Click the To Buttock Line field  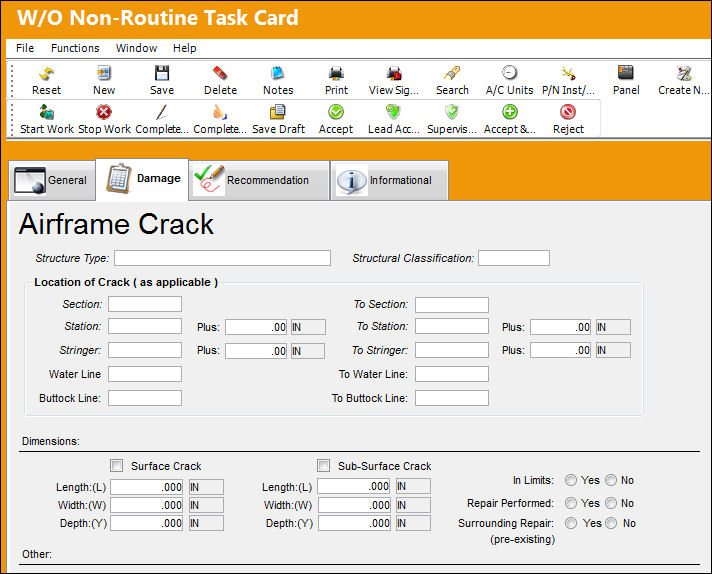(x=452, y=398)
